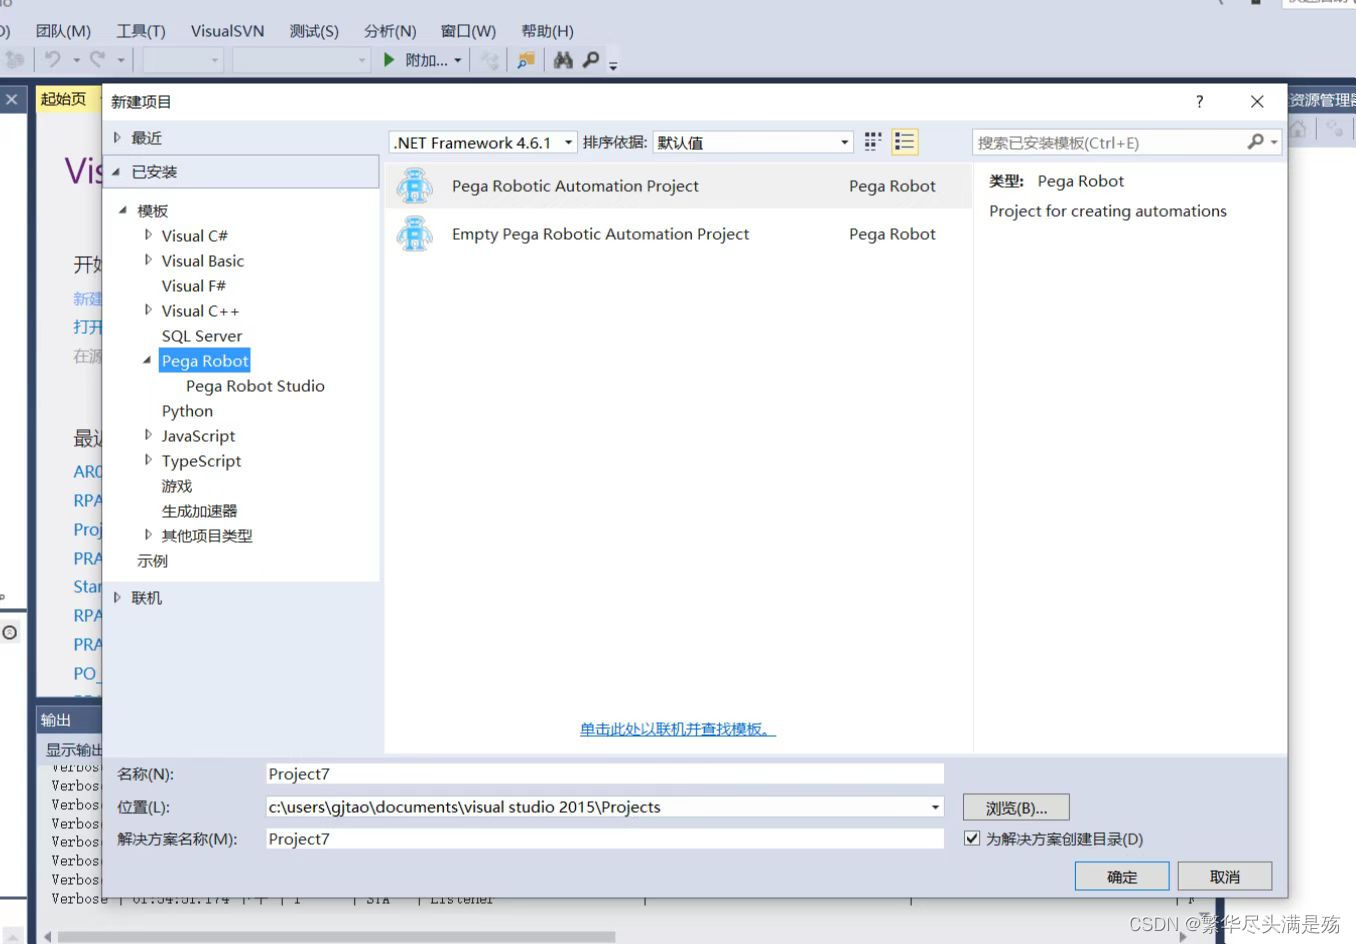This screenshot has width=1356, height=944.
Task: Open the 测试(S) menu
Action: pos(314,31)
